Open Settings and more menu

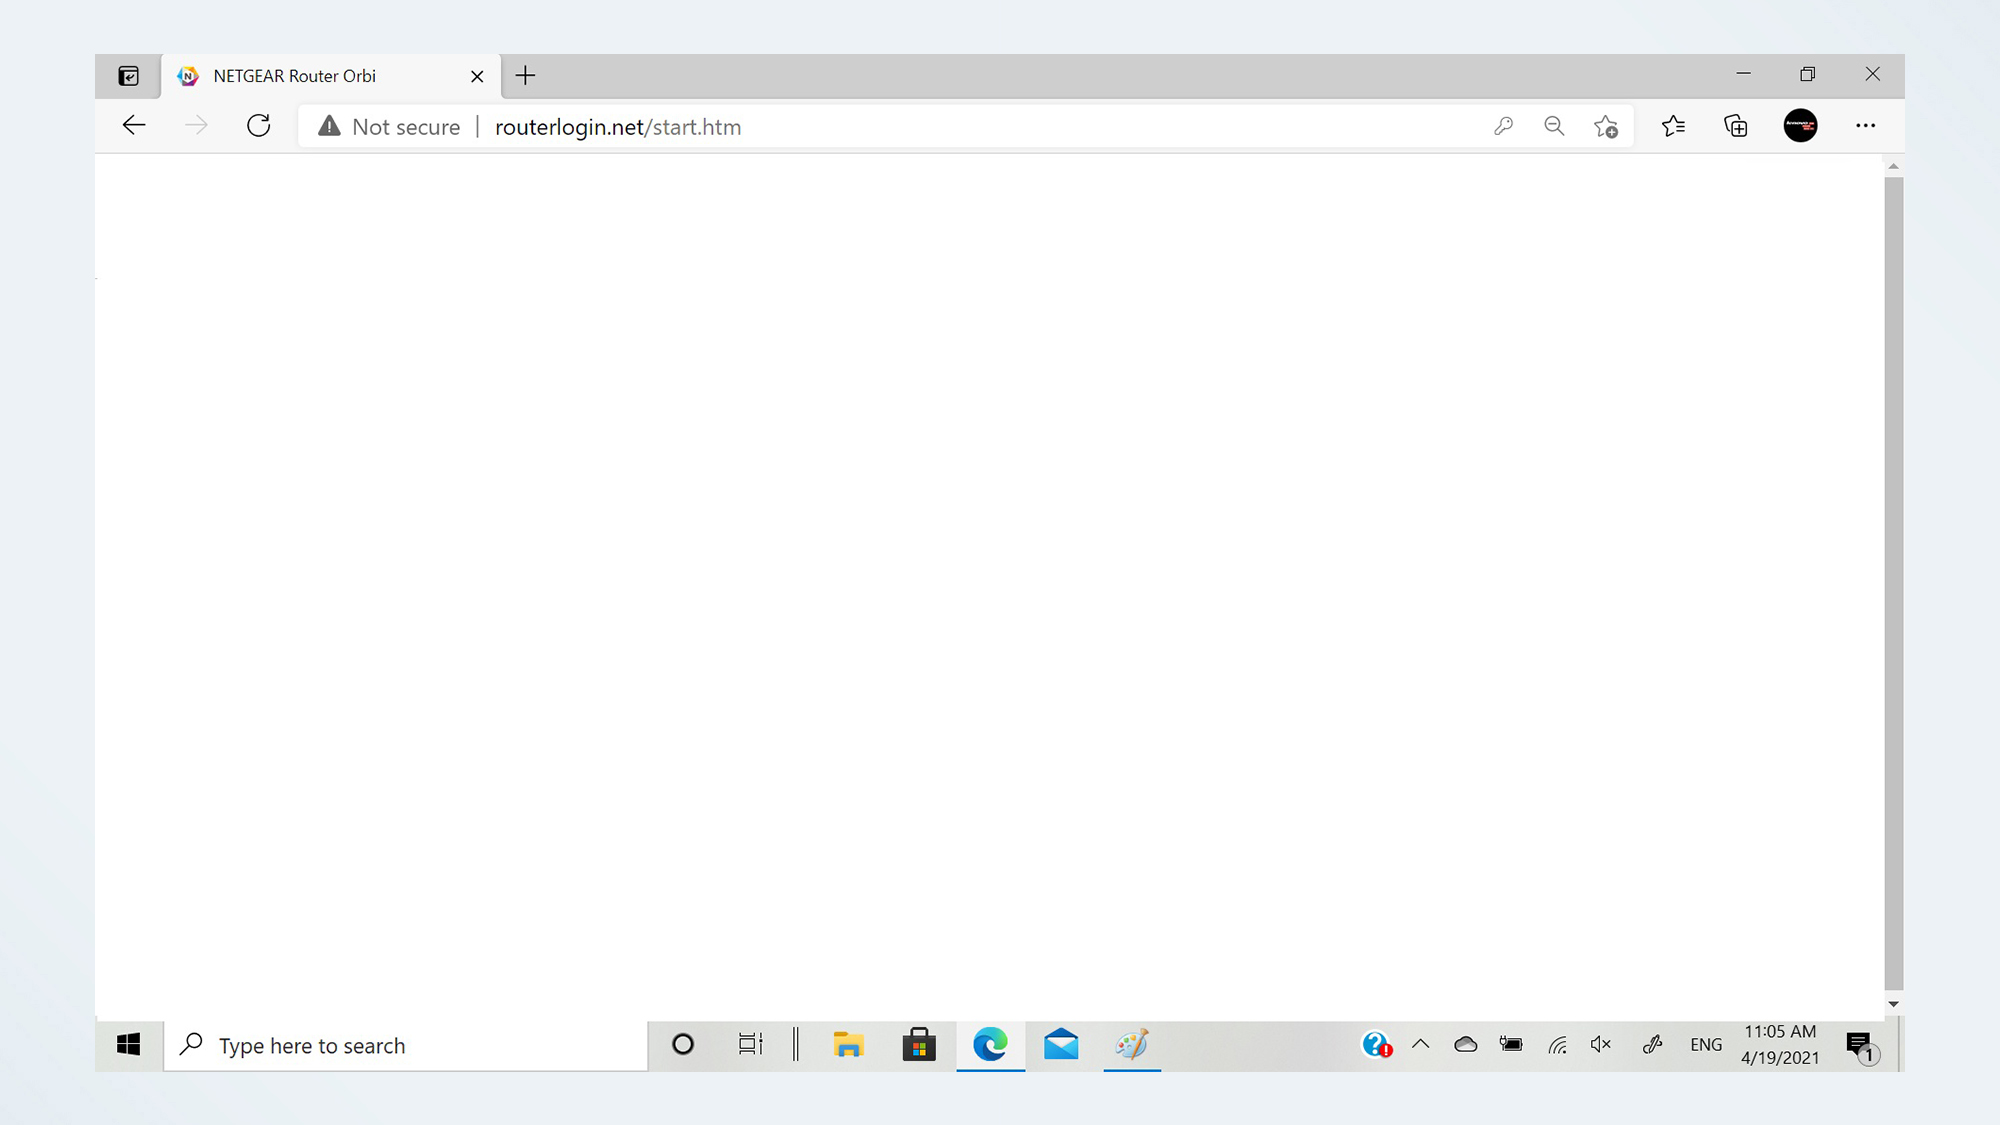pos(1865,126)
